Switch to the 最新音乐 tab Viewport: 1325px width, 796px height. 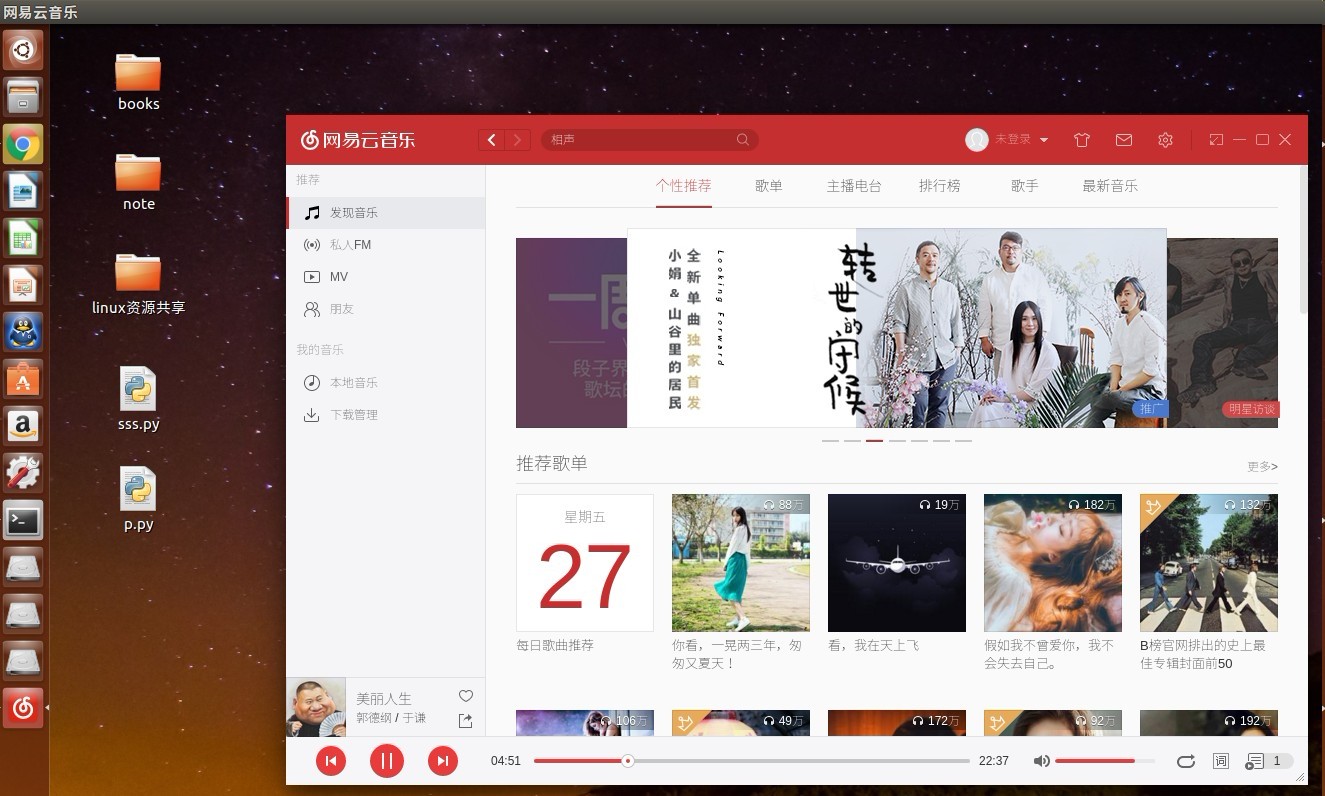click(x=1110, y=186)
